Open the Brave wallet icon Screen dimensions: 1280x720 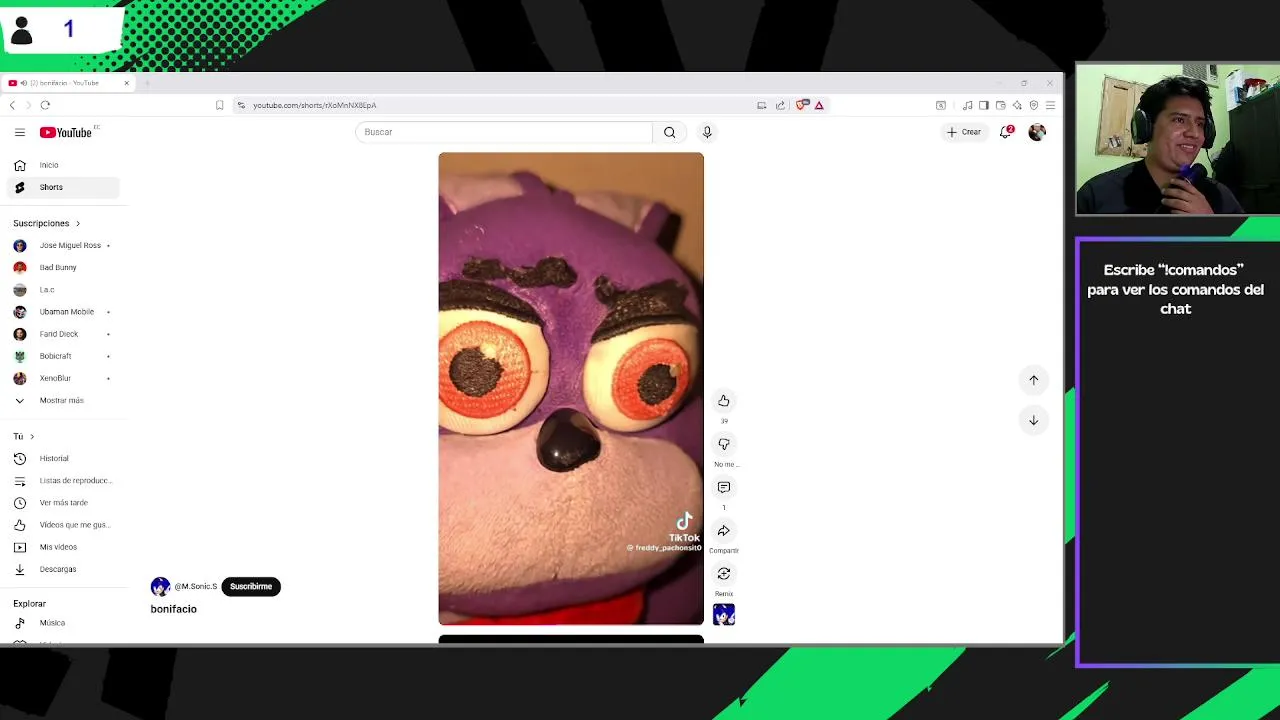point(1000,105)
